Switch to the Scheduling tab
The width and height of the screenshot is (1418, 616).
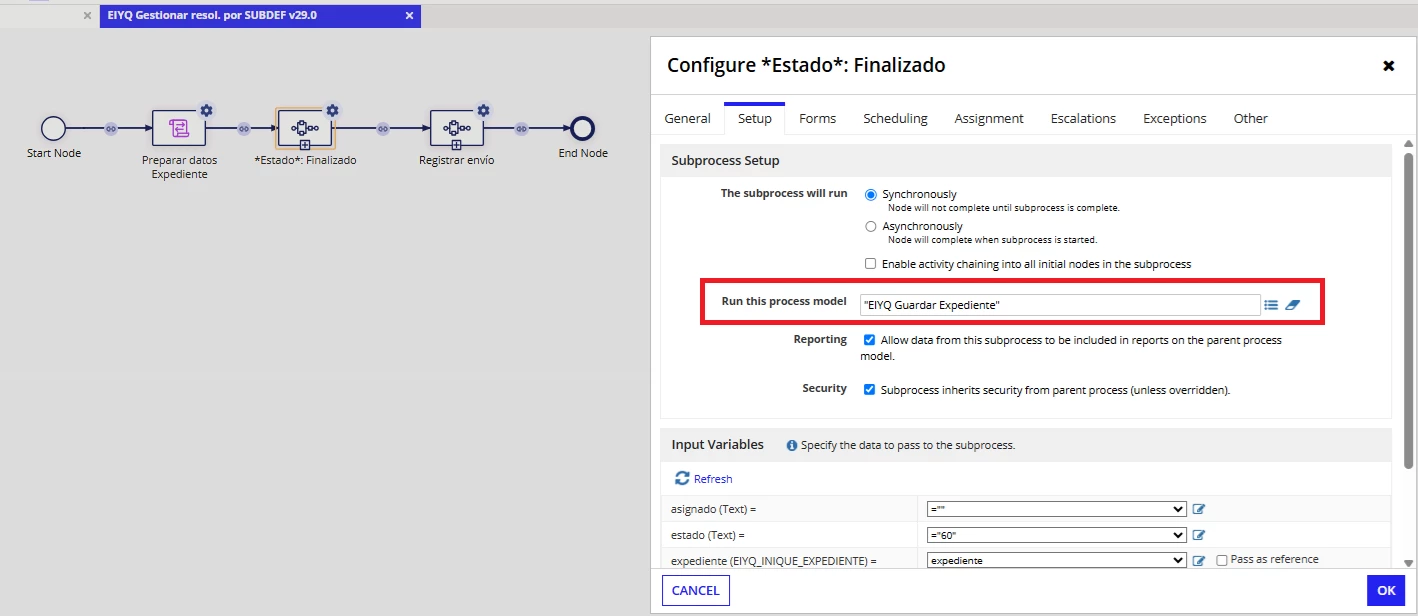pos(895,118)
